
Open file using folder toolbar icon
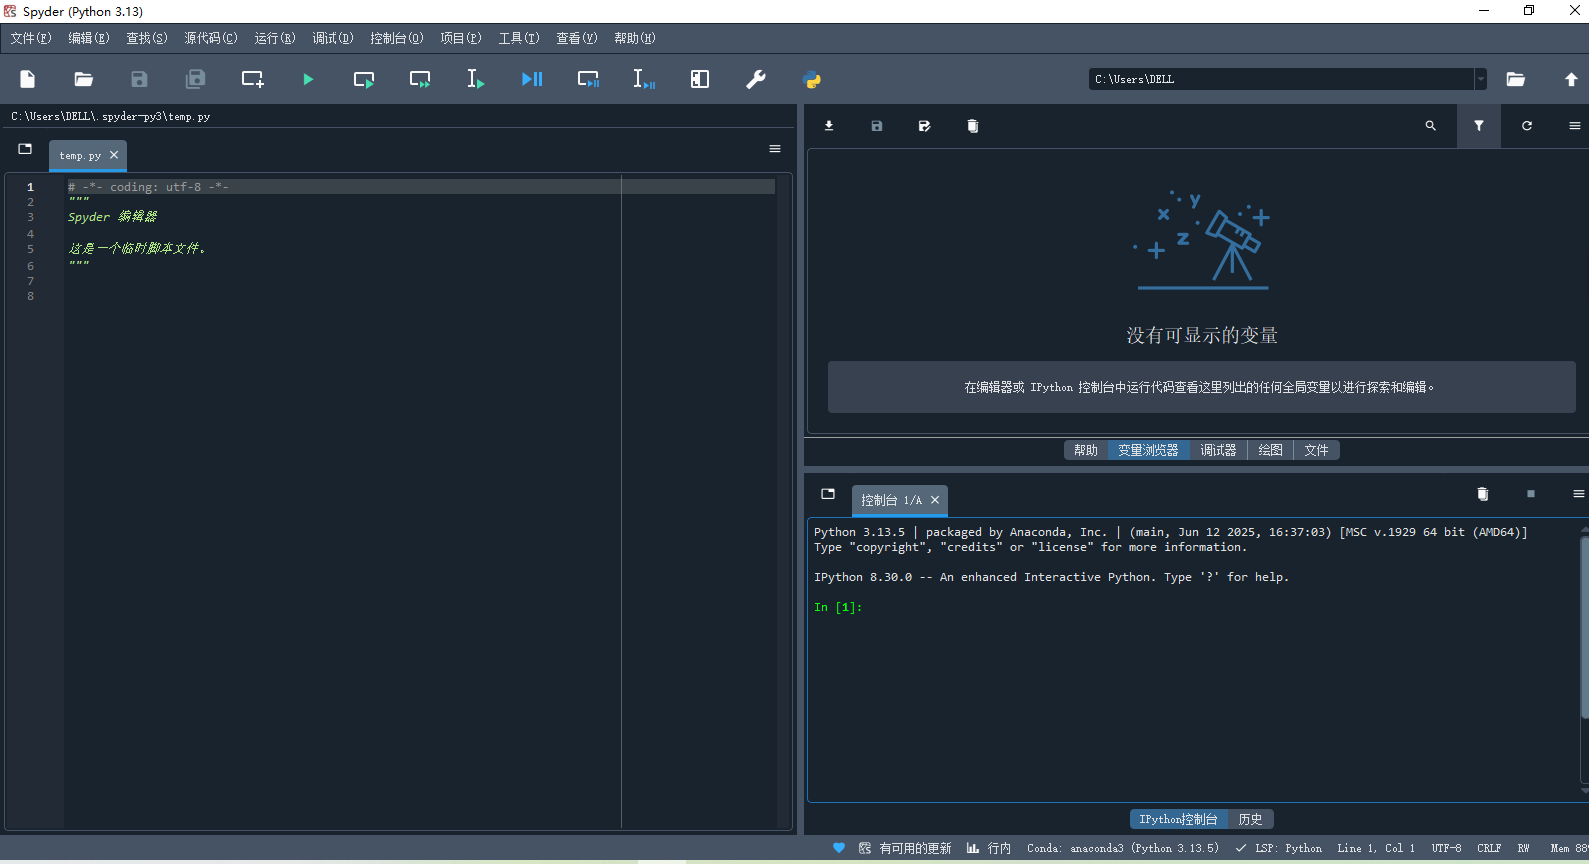[x=84, y=79]
